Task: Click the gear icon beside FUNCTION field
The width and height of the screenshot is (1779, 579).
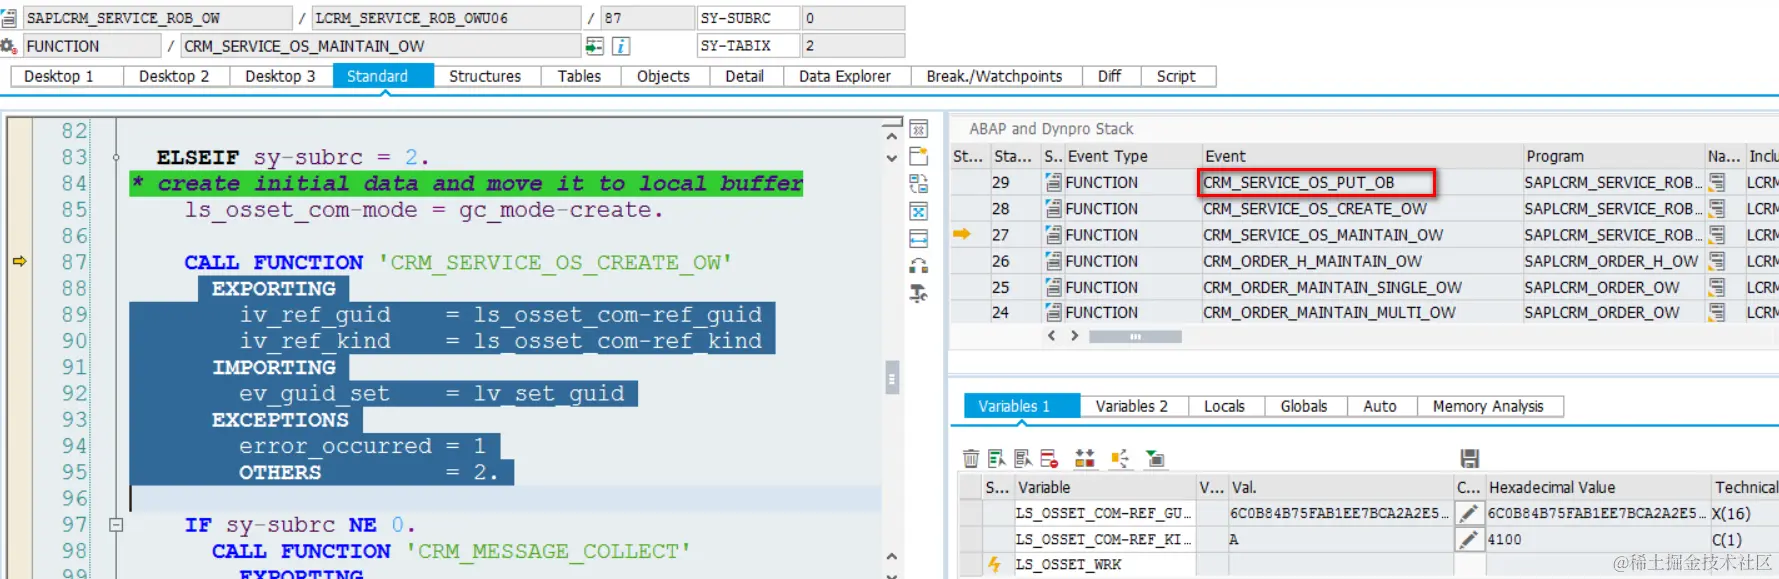Action: tap(8, 46)
